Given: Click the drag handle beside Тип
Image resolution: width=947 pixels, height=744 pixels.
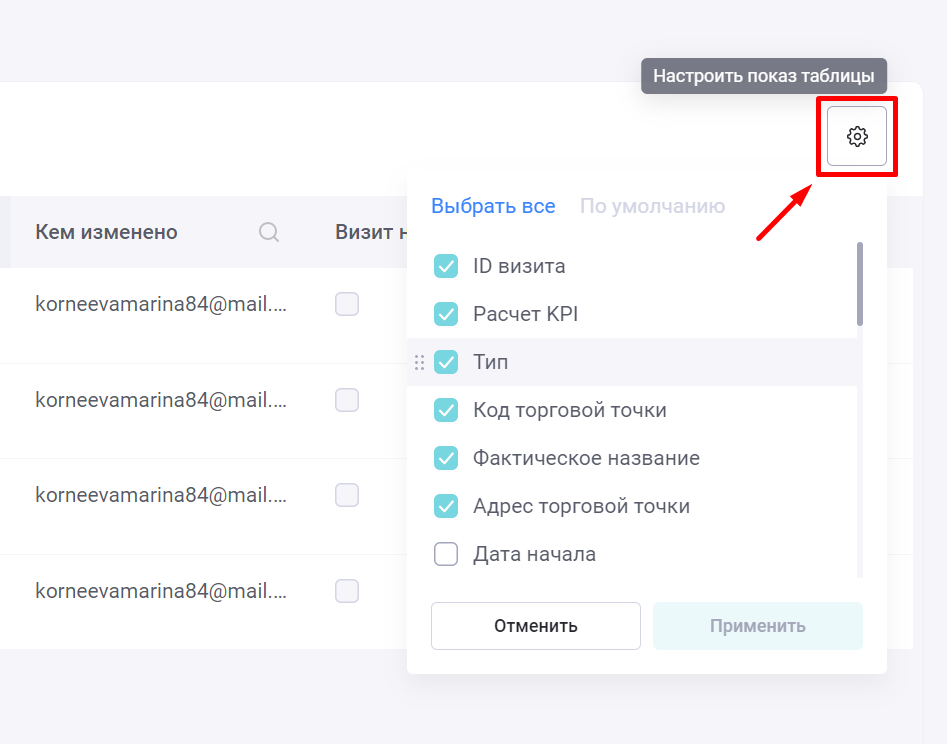Looking at the screenshot, I should 420,362.
